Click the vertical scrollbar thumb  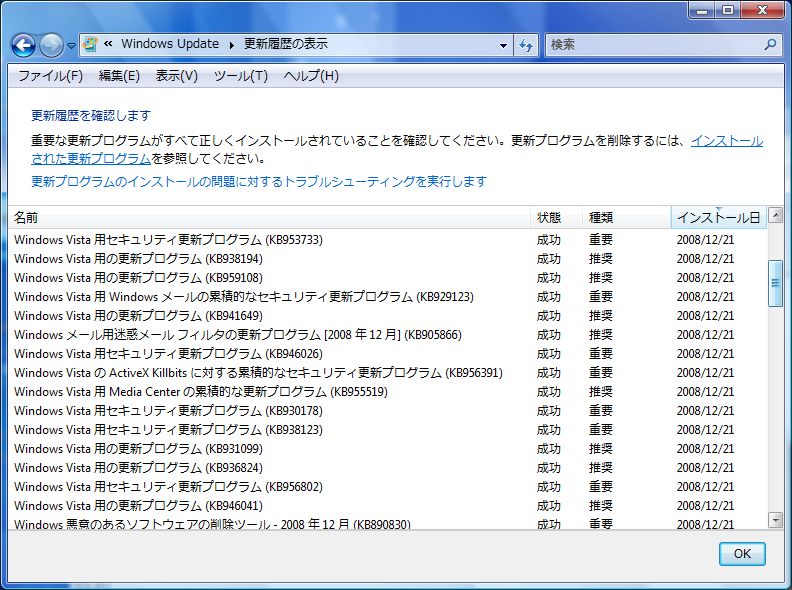tap(775, 283)
